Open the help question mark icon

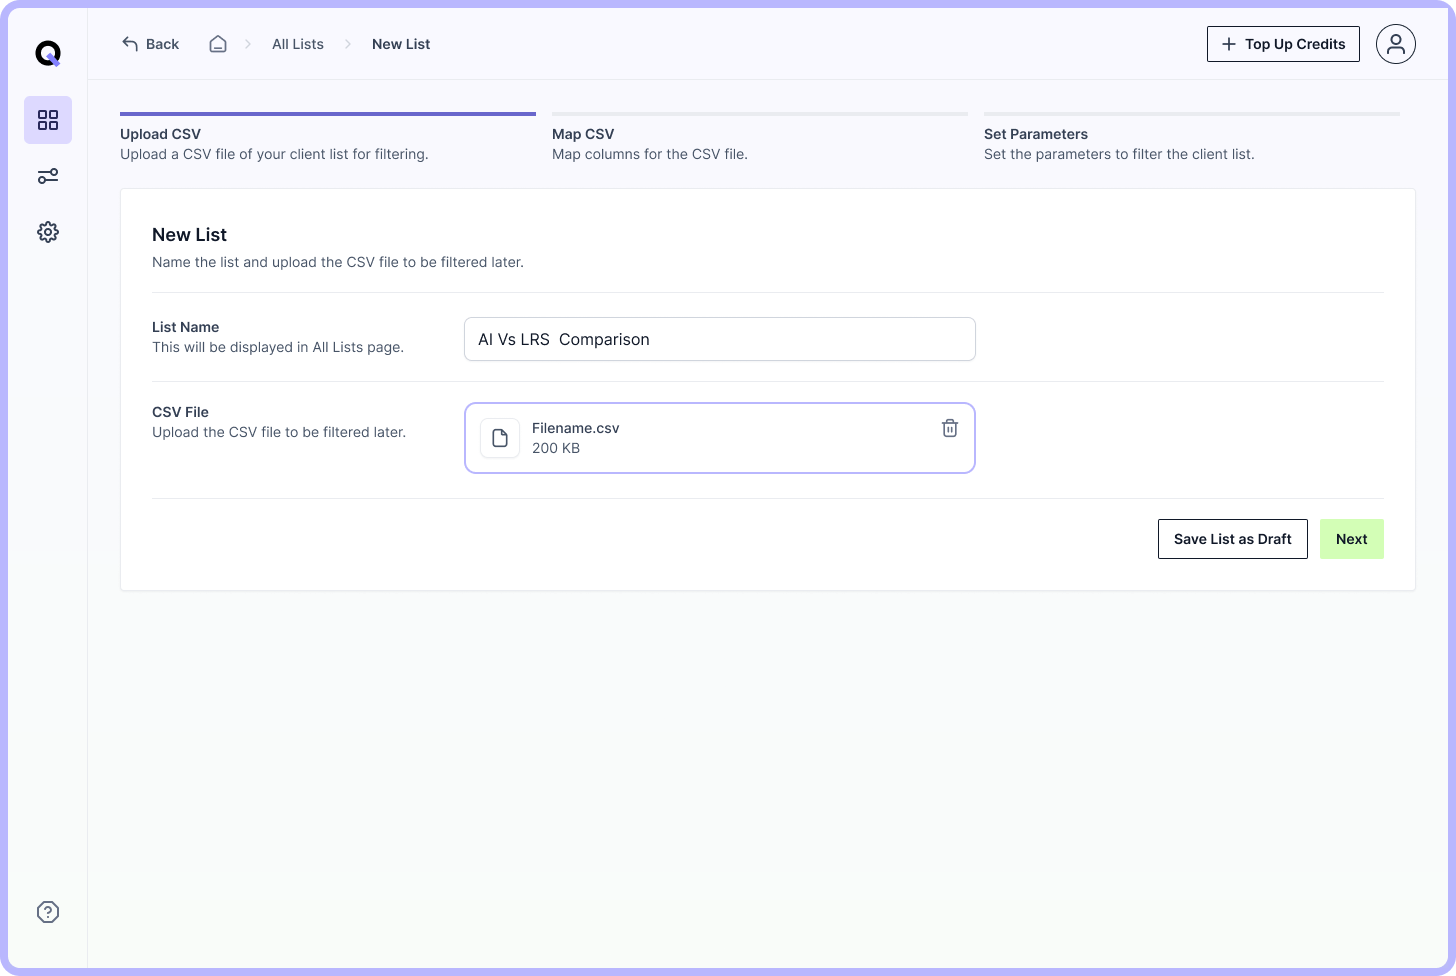(x=48, y=912)
